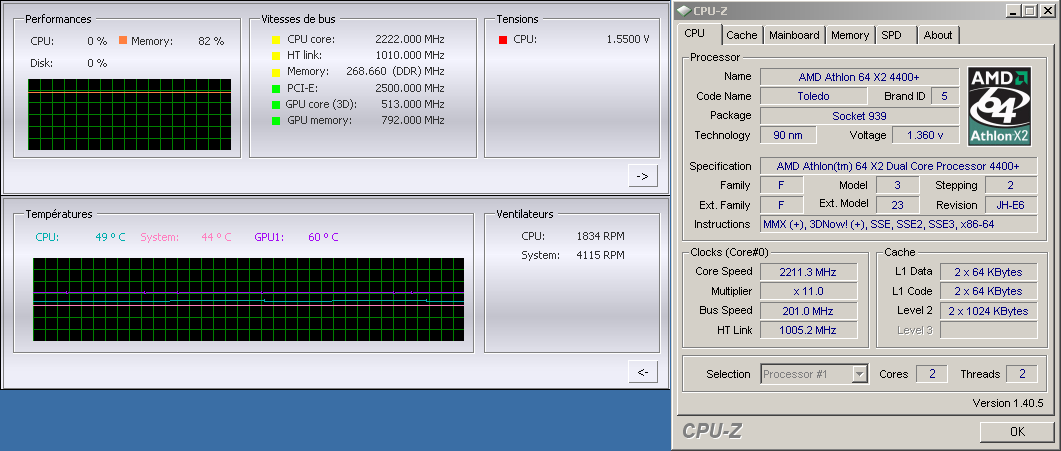Click the CPU core '2222.000 MHz' value
Viewport: 1061px width, 451px height.
409,40
